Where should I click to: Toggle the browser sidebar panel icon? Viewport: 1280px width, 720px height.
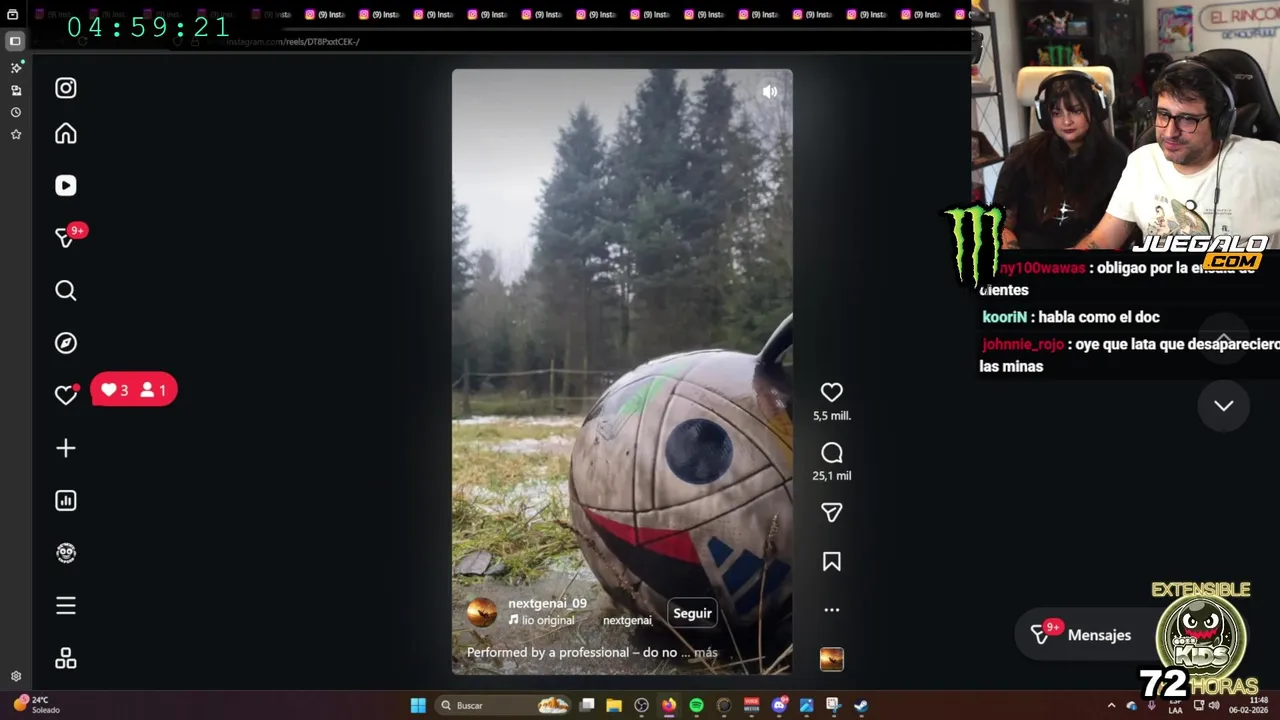(15, 41)
